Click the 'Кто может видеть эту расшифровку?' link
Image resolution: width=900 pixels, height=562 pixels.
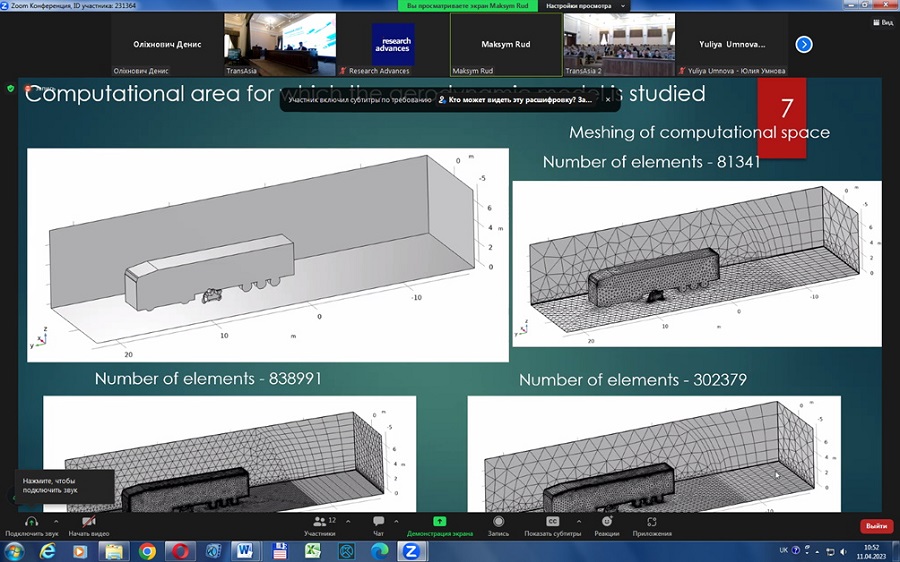click(x=519, y=100)
